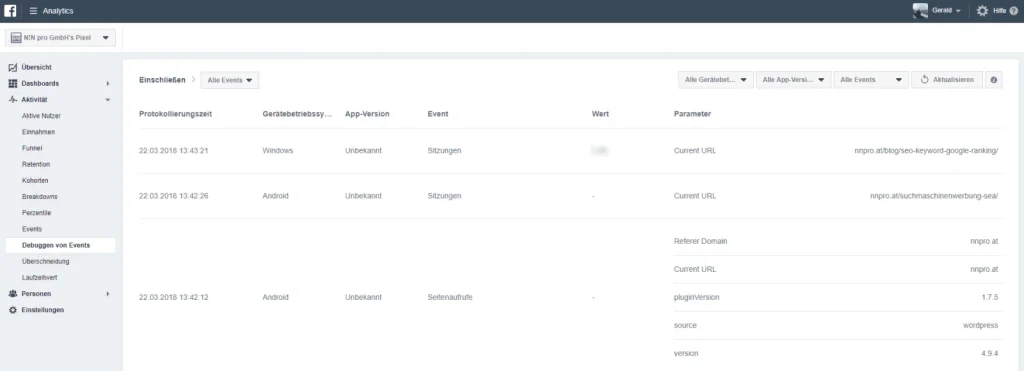Click the Windows operating system cell
Viewport: 1024px width, 371px height.
pyautogui.click(x=278, y=151)
